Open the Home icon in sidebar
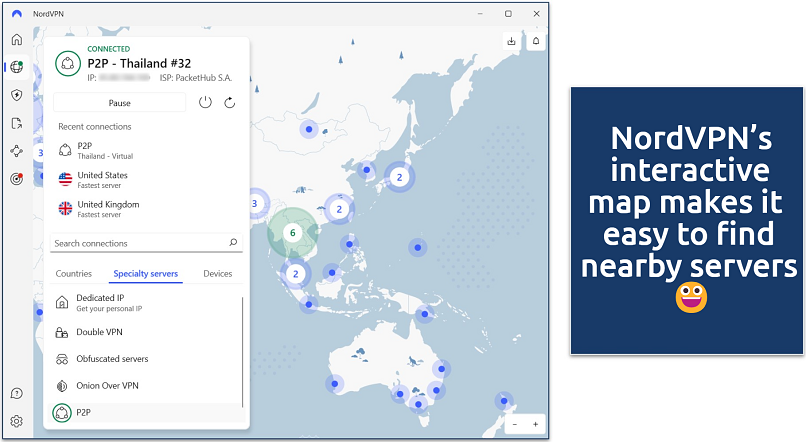The height and width of the screenshot is (442, 806). (16, 40)
